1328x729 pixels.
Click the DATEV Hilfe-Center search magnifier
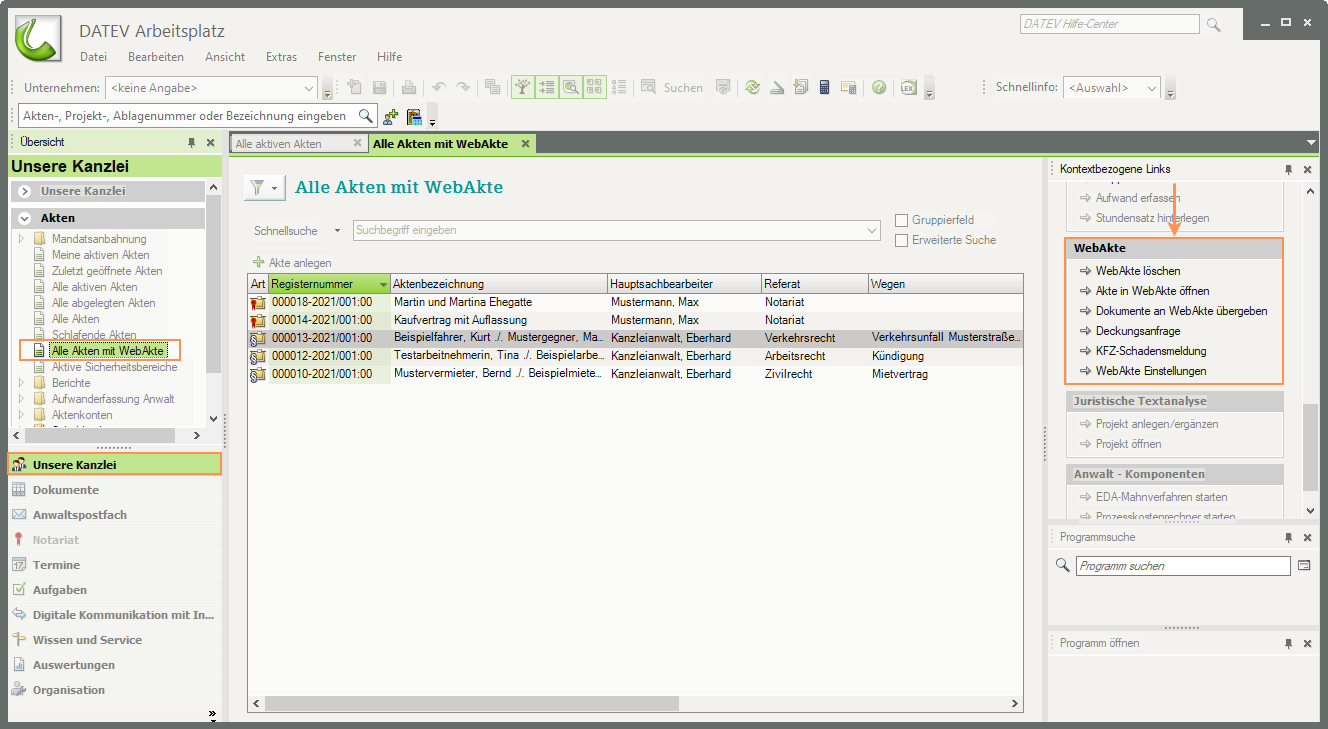1214,24
